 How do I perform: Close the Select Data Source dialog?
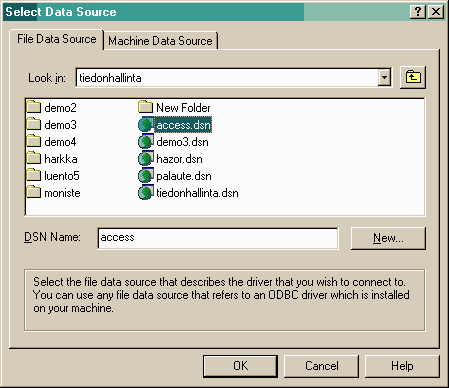pos(436,12)
